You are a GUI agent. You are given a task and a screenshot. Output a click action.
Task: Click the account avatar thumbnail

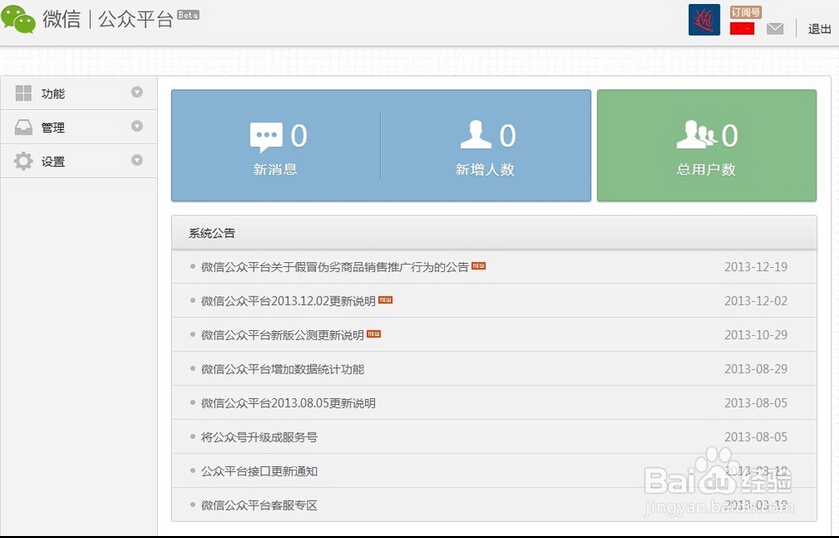[x=704, y=20]
